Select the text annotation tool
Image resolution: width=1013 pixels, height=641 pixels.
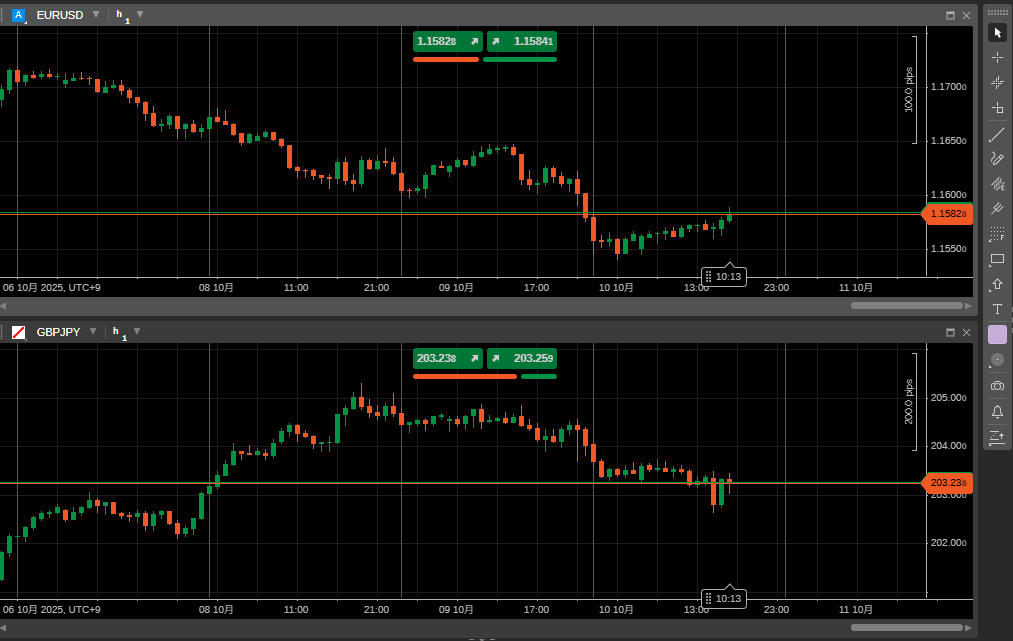click(x=997, y=309)
